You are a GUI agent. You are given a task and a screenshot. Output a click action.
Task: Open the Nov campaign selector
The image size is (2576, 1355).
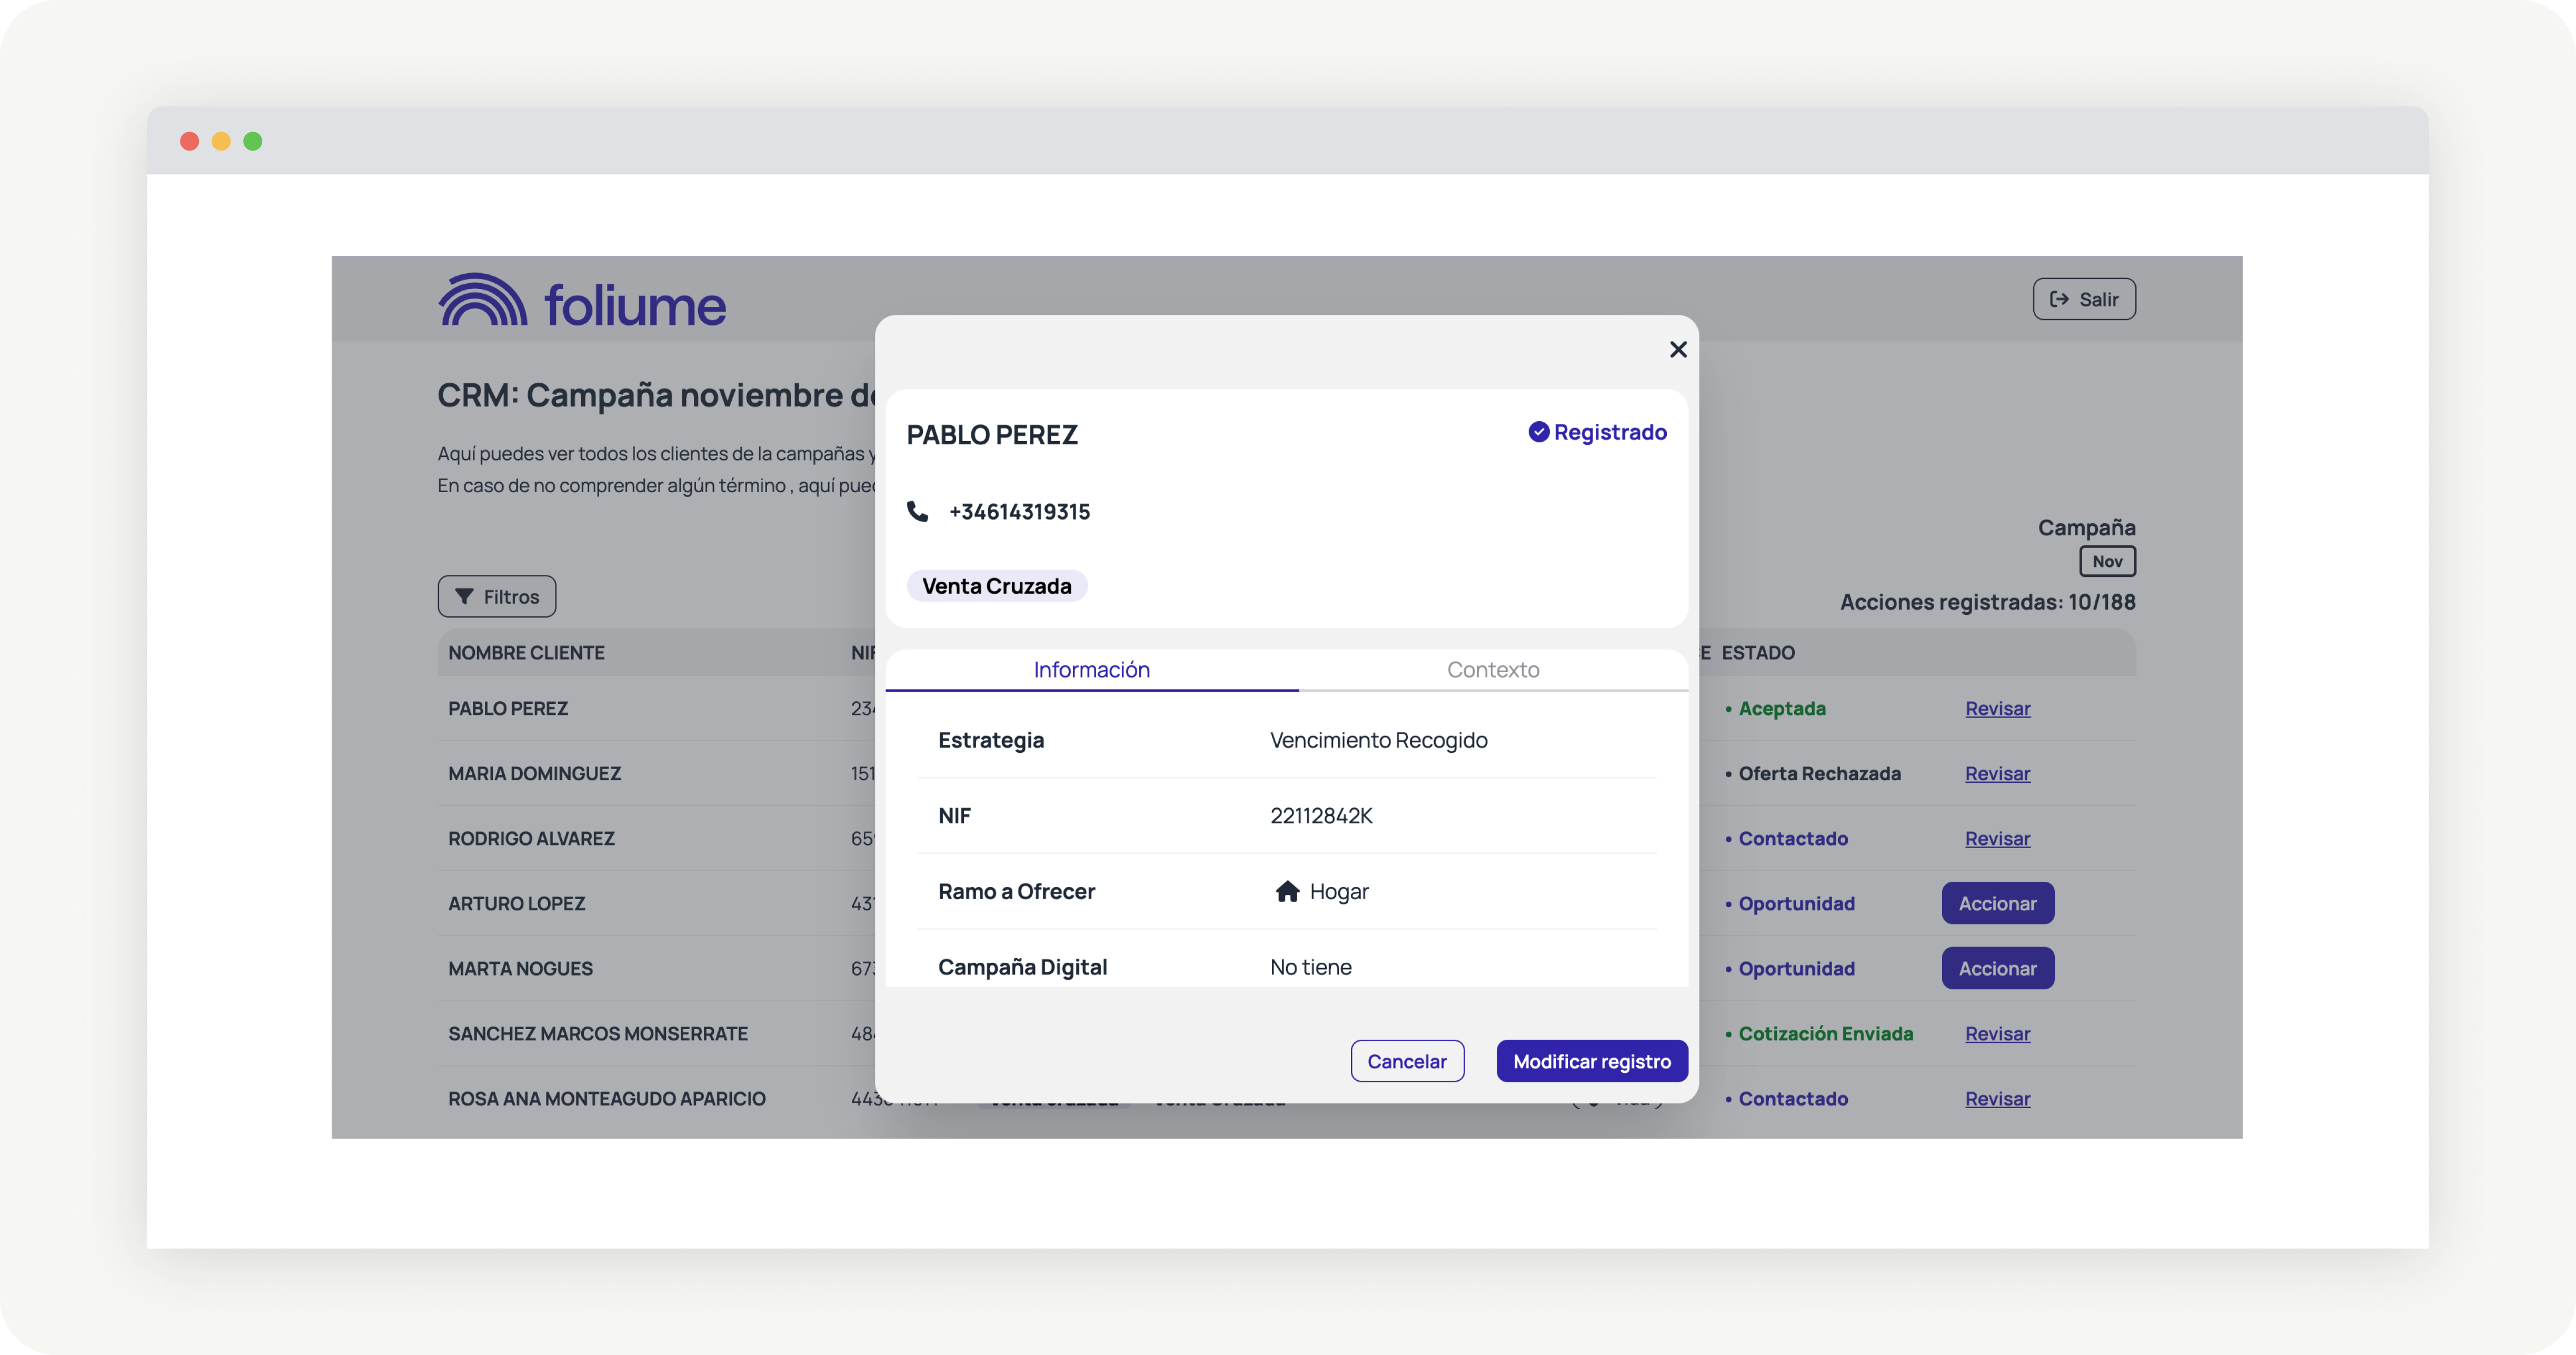[2107, 561]
